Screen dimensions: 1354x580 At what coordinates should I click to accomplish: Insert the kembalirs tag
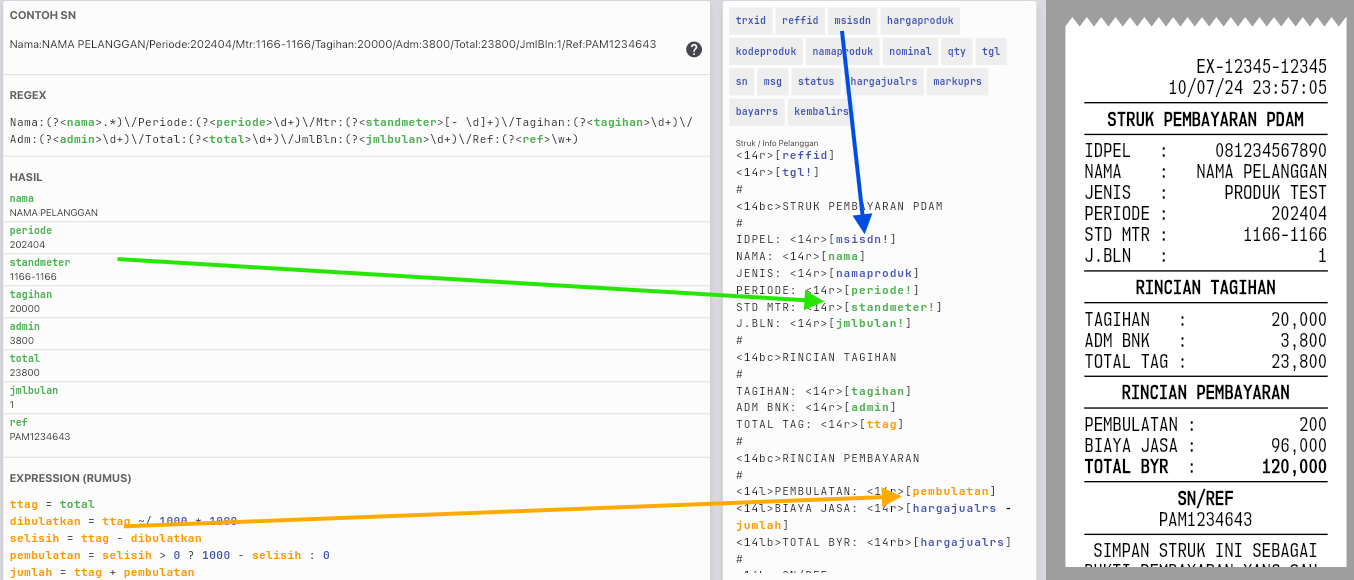[x=821, y=111]
